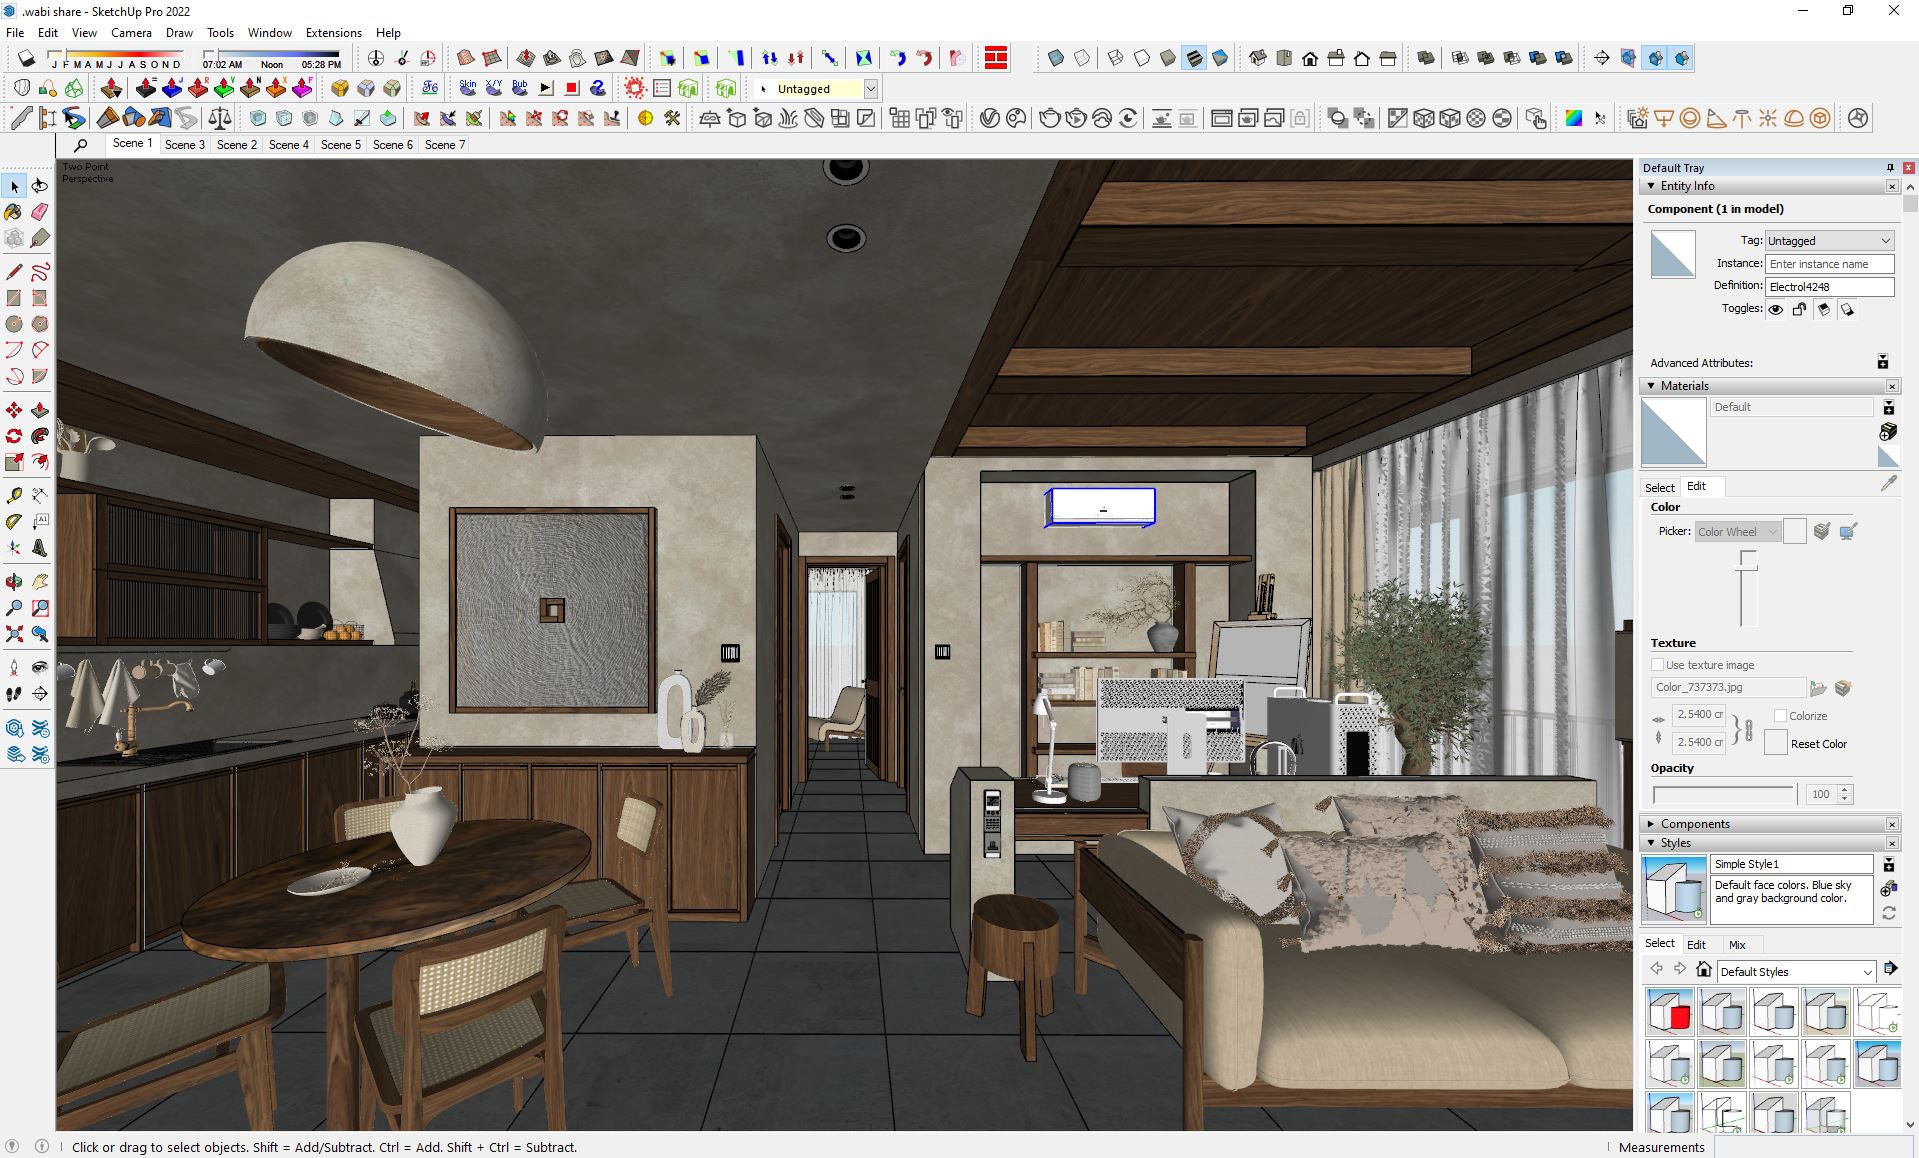The width and height of the screenshot is (1919, 1158).
Task: Click the Instance name input field
Action: point(1829,264)
